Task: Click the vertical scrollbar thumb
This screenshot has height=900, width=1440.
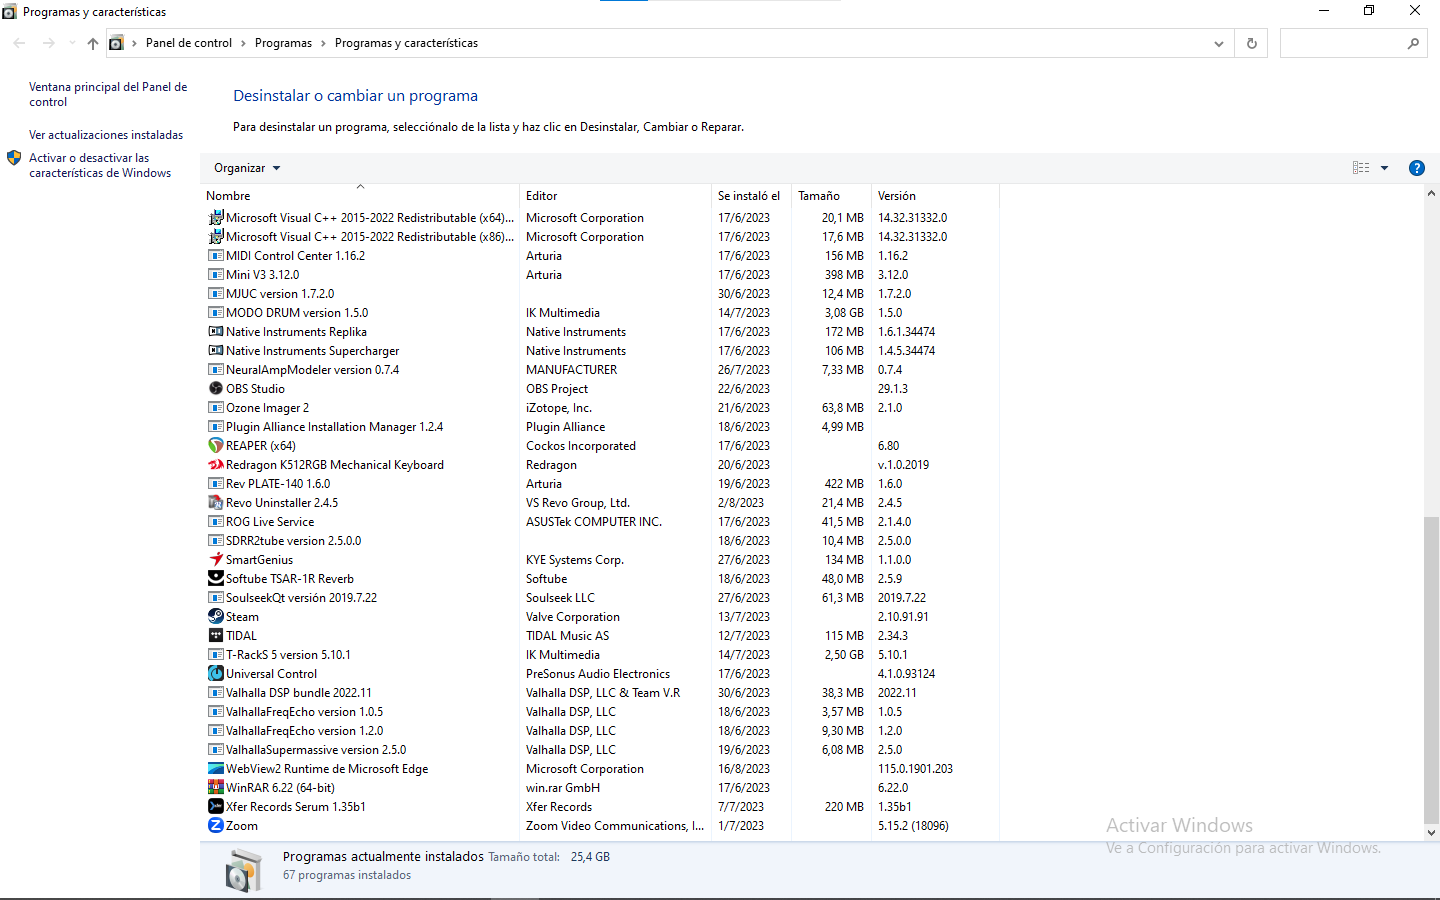Action: (1431, 668)
